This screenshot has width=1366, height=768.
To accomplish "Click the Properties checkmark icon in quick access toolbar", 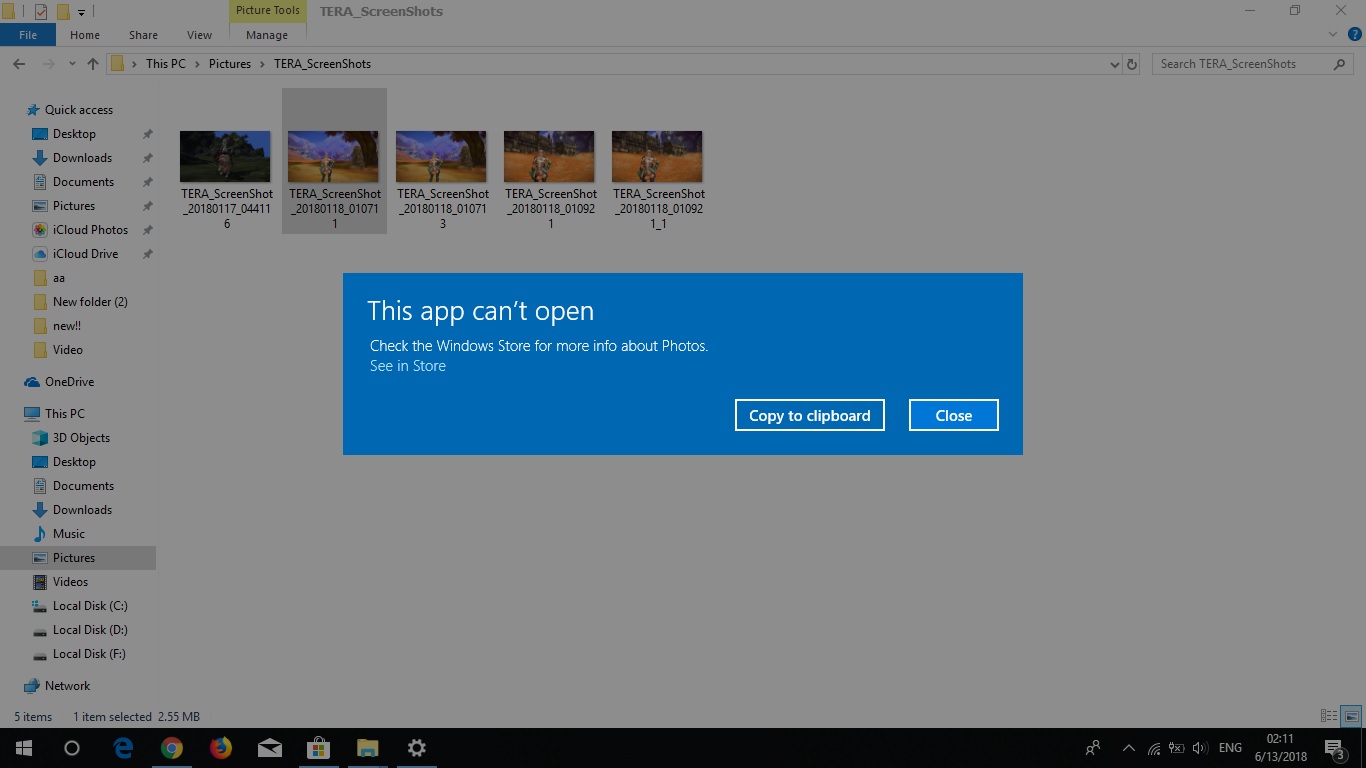I will click(41, 12).
